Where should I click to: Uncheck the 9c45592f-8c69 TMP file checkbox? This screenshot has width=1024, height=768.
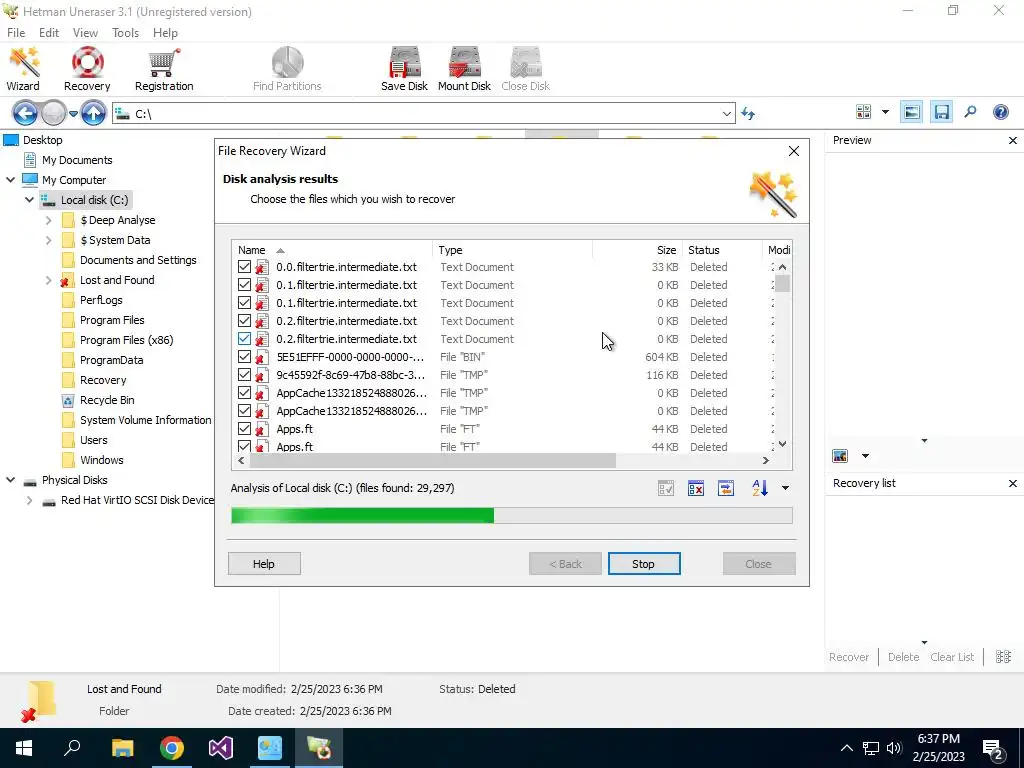pos(244,375)
